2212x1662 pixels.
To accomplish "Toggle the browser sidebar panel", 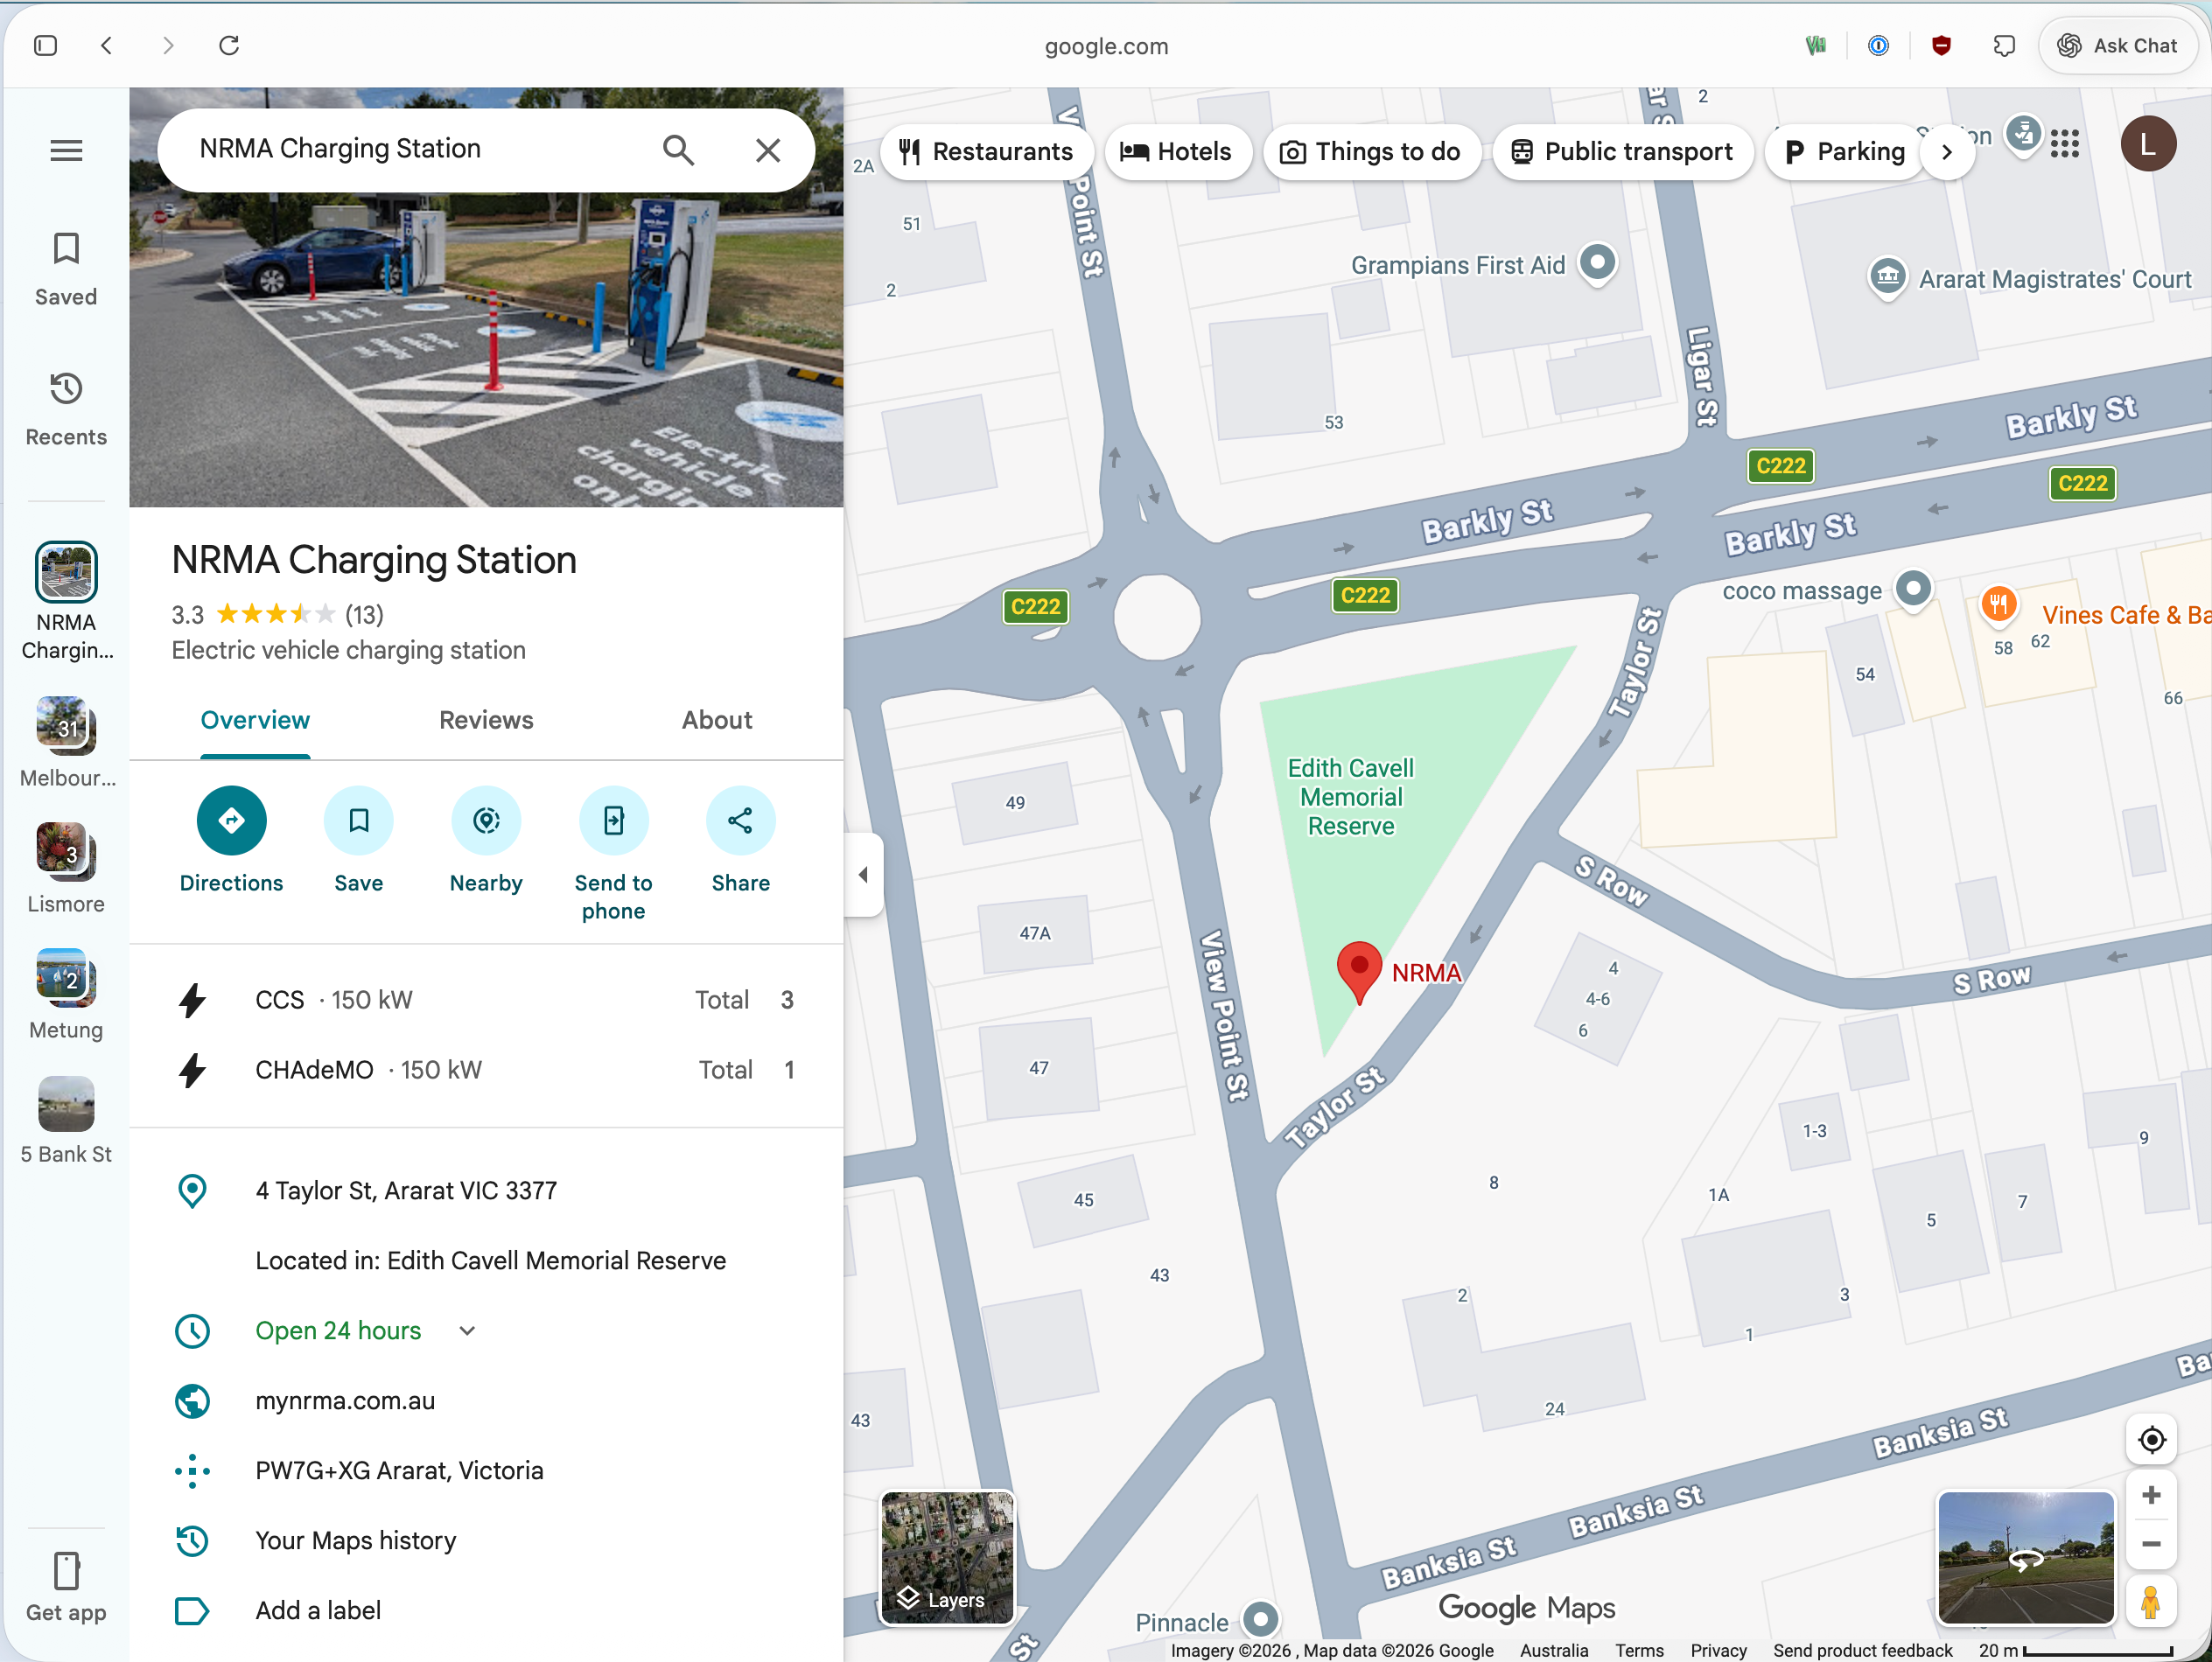I will pyautogui.click(x=45, y=45).
